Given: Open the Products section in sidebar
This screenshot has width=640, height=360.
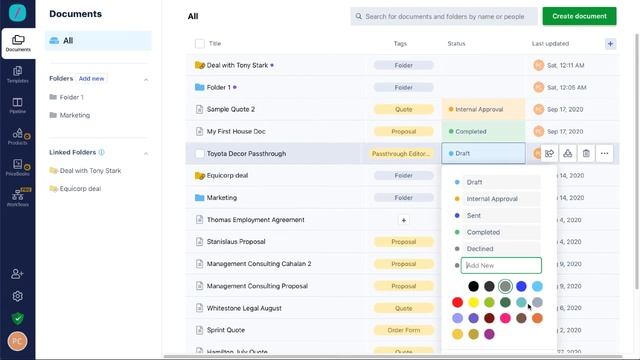Looking at the screenshot, I should [18, 136].
